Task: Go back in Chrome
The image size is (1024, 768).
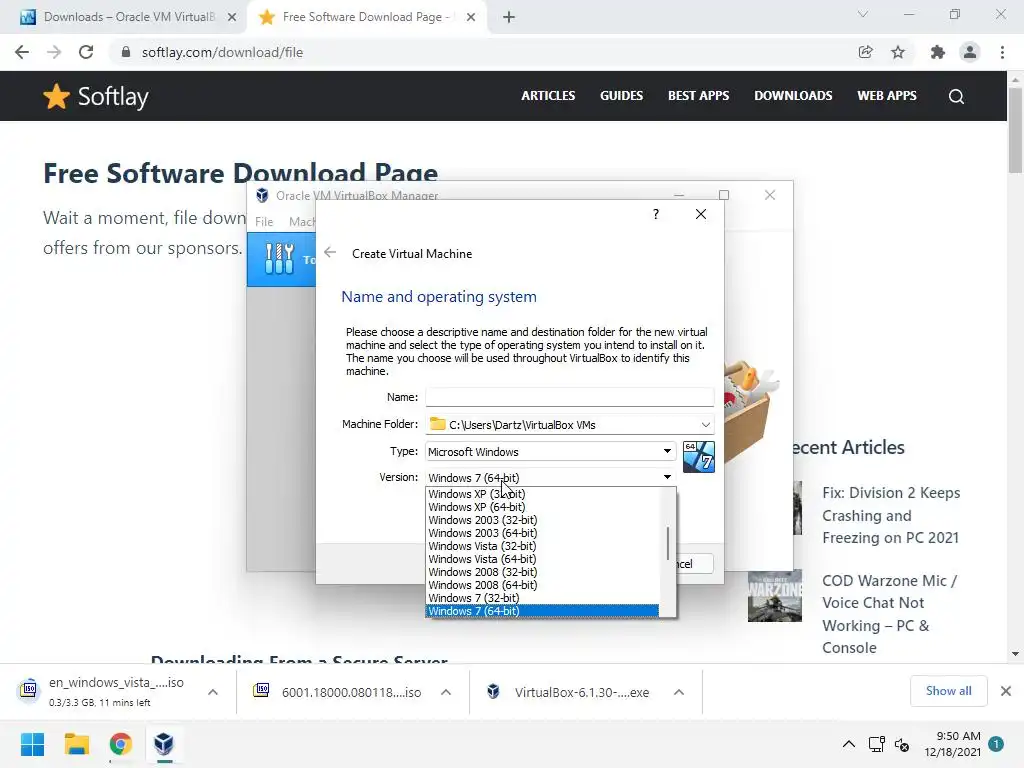Action: coord(22,52)
